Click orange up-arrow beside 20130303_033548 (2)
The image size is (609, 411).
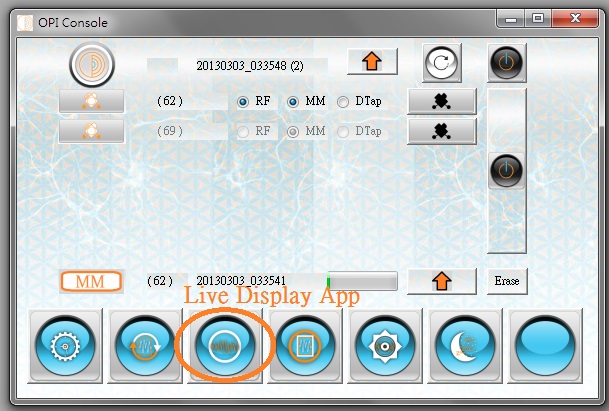(372, 61)
